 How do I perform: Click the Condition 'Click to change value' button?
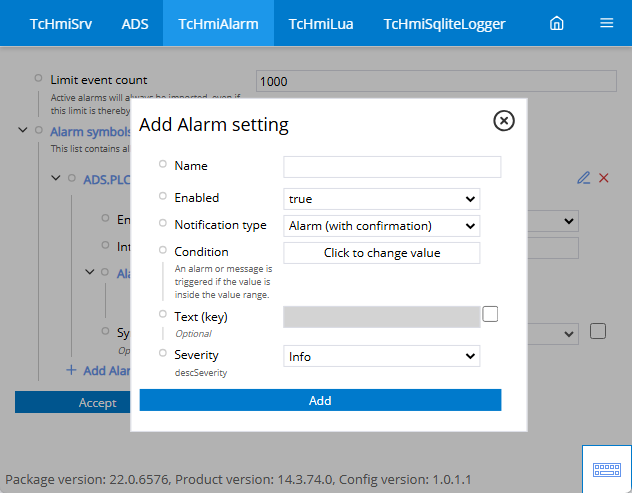click(381, 253)
